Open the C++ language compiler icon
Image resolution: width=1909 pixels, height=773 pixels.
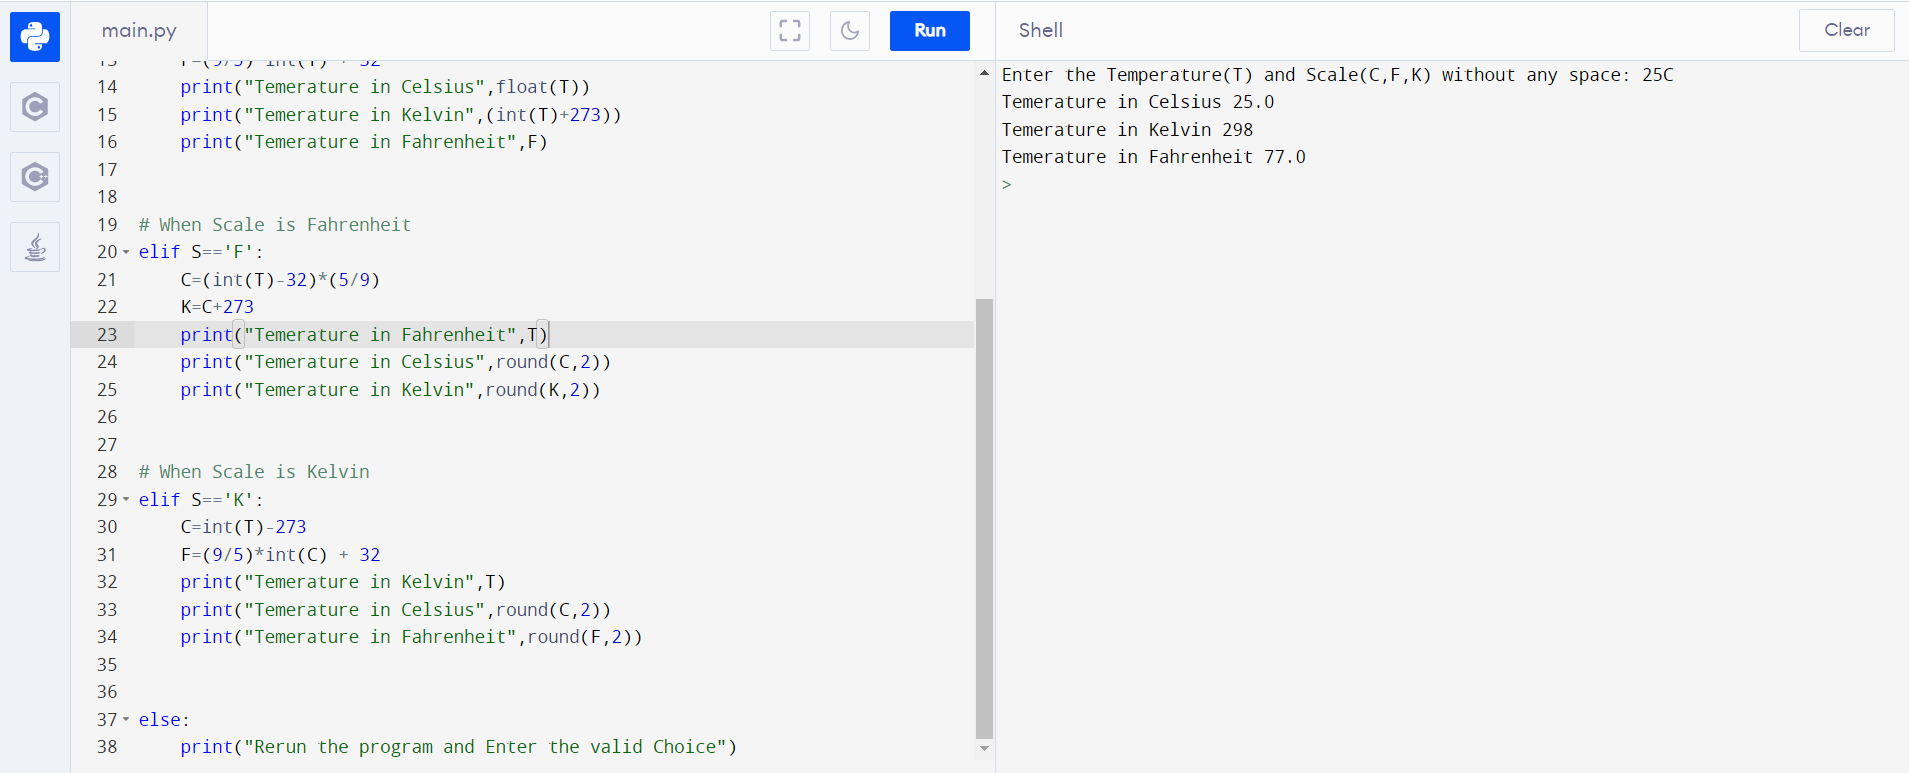point(35,177)
